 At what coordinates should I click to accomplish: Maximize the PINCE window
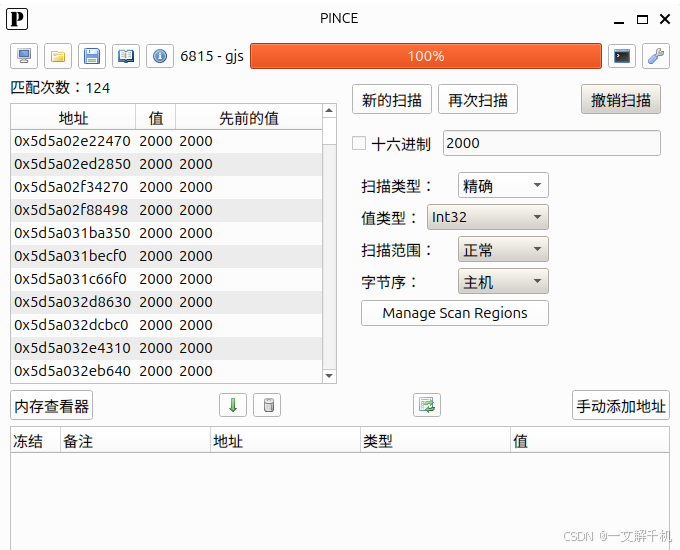point(642,20)
